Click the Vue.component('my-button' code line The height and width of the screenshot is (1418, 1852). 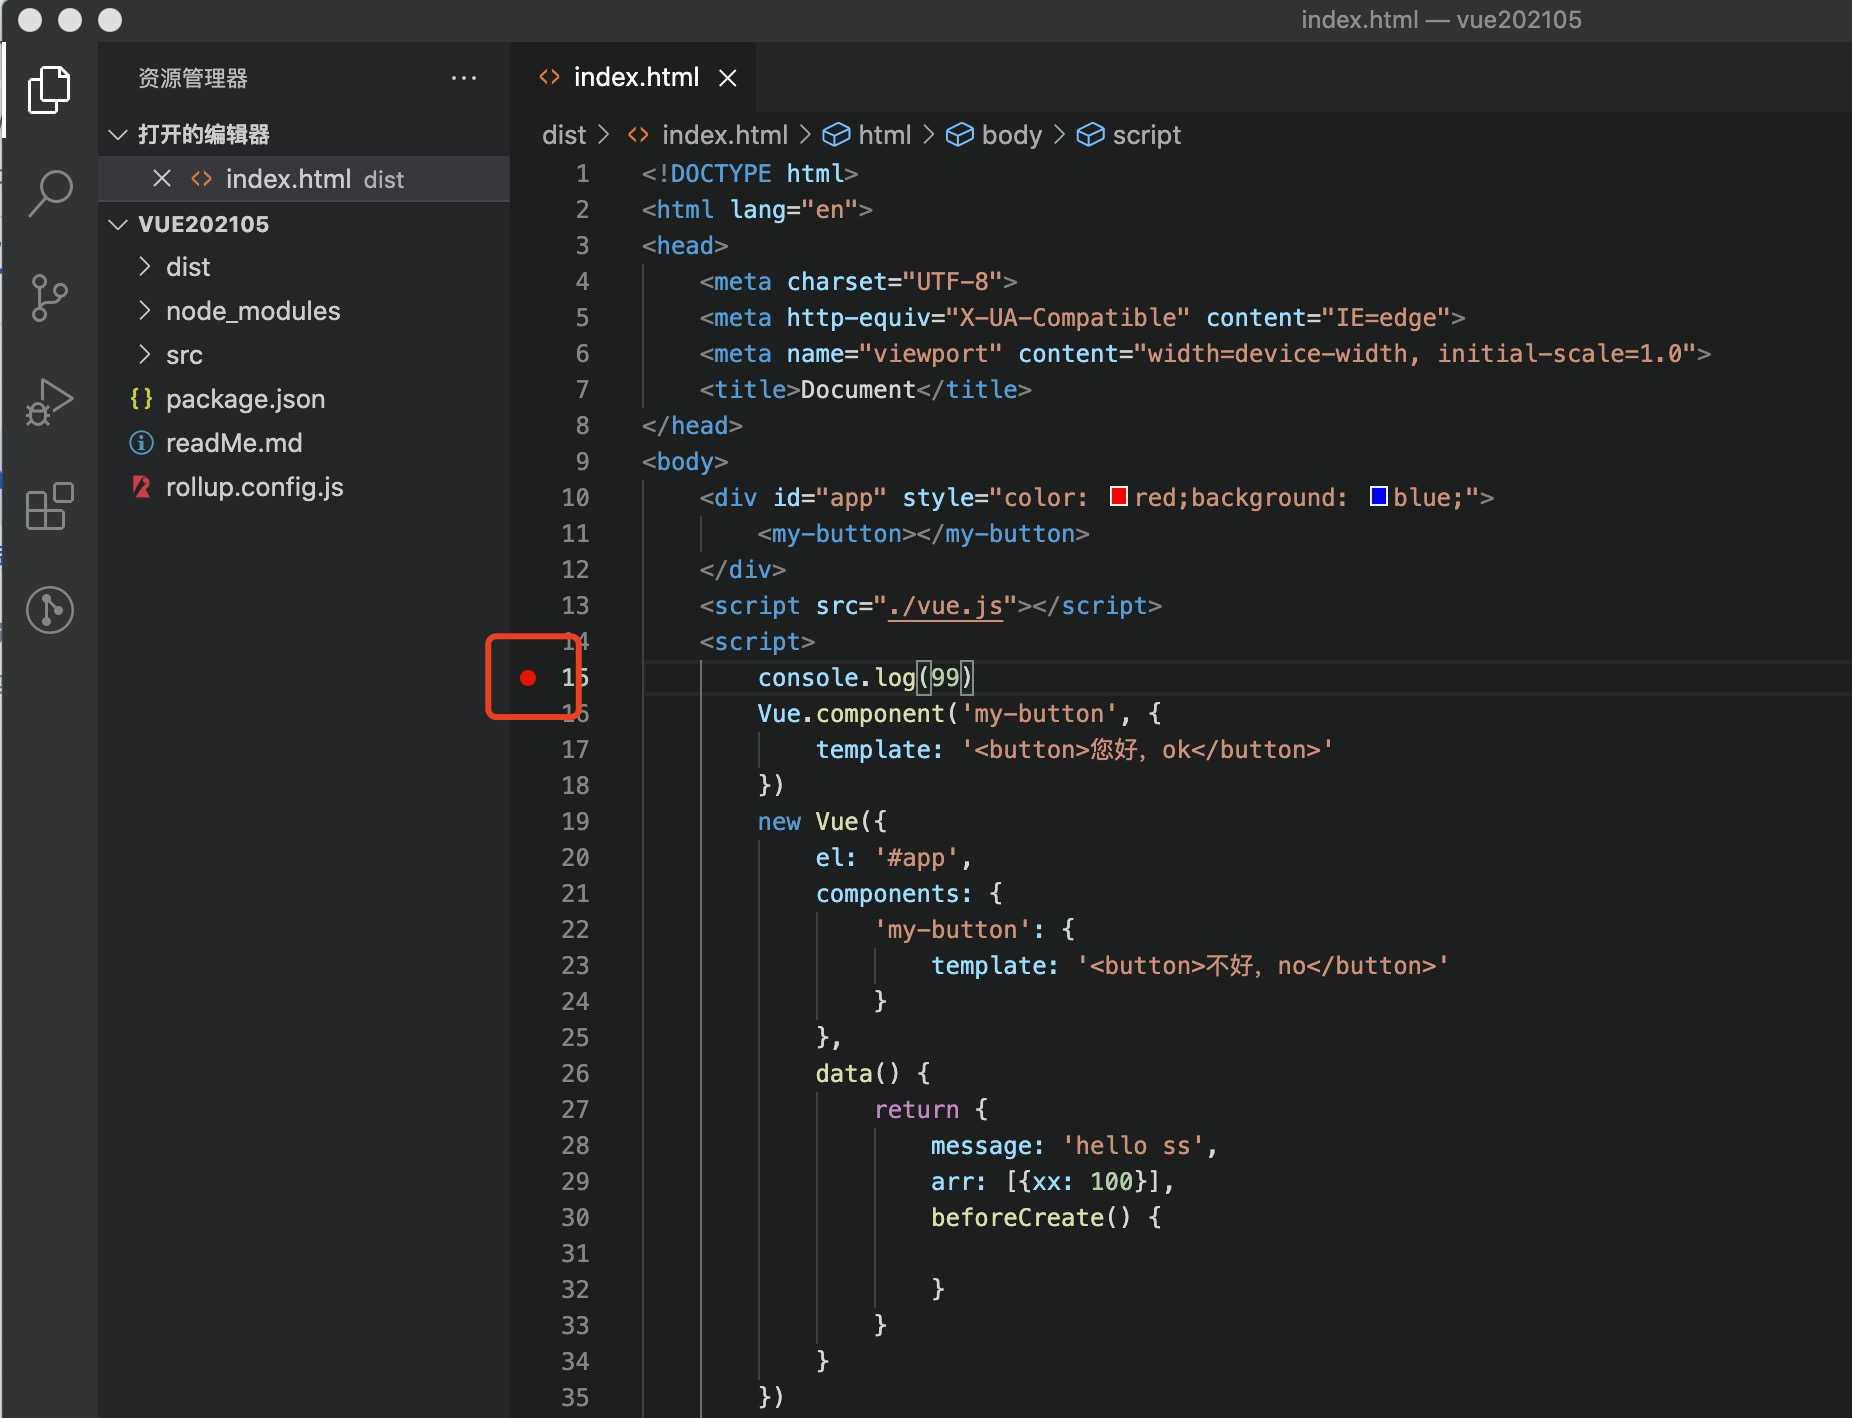tap(959, 714)
